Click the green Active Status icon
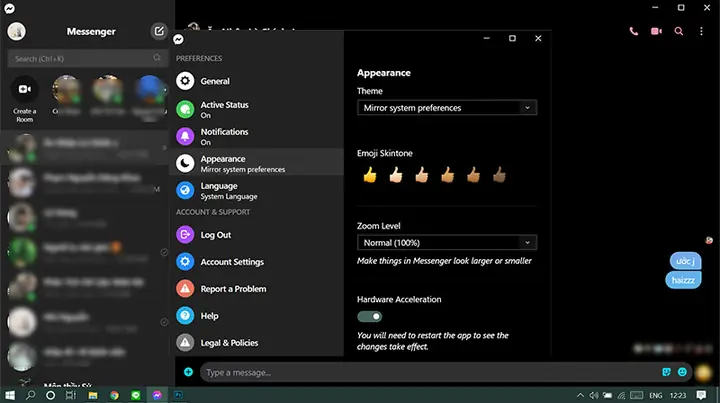The height and width of the screenshot is (403, 720). [185, 110]
